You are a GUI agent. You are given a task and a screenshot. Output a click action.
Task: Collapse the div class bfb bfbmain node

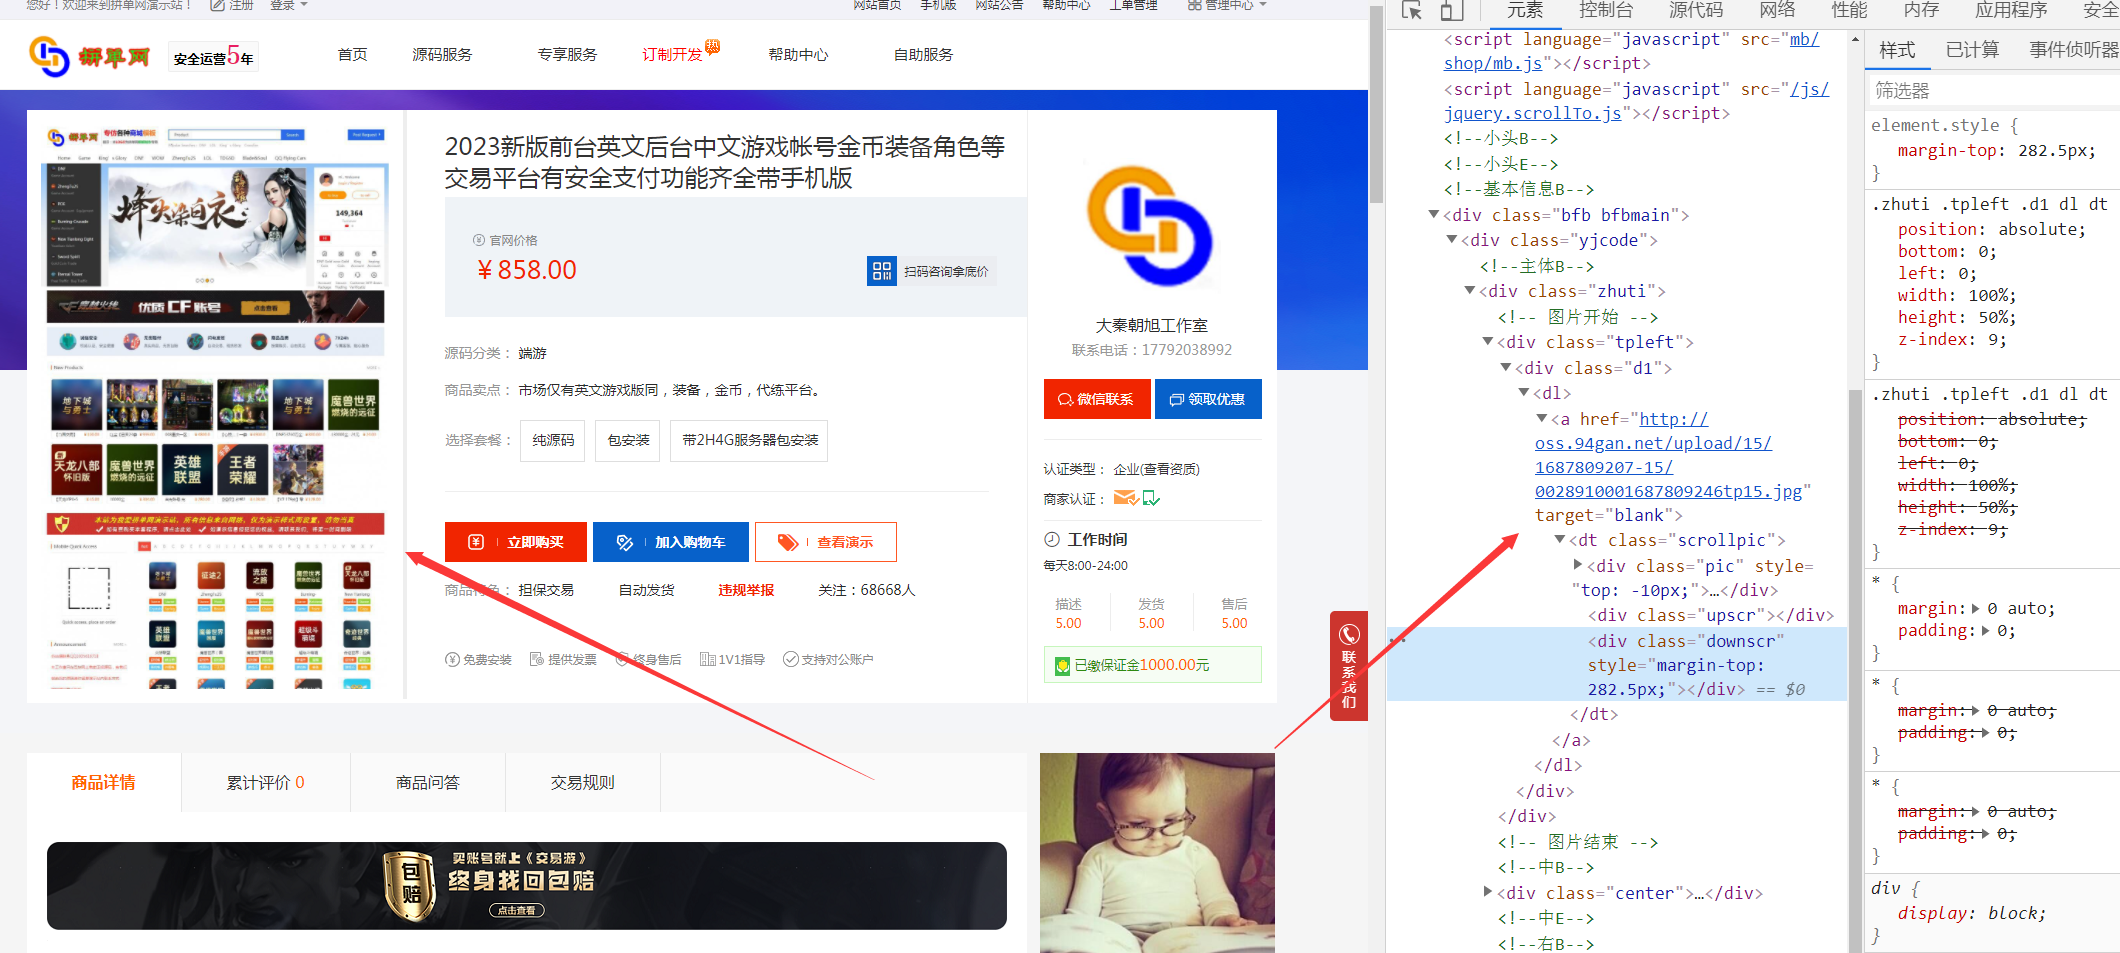tap(1433, 215)
